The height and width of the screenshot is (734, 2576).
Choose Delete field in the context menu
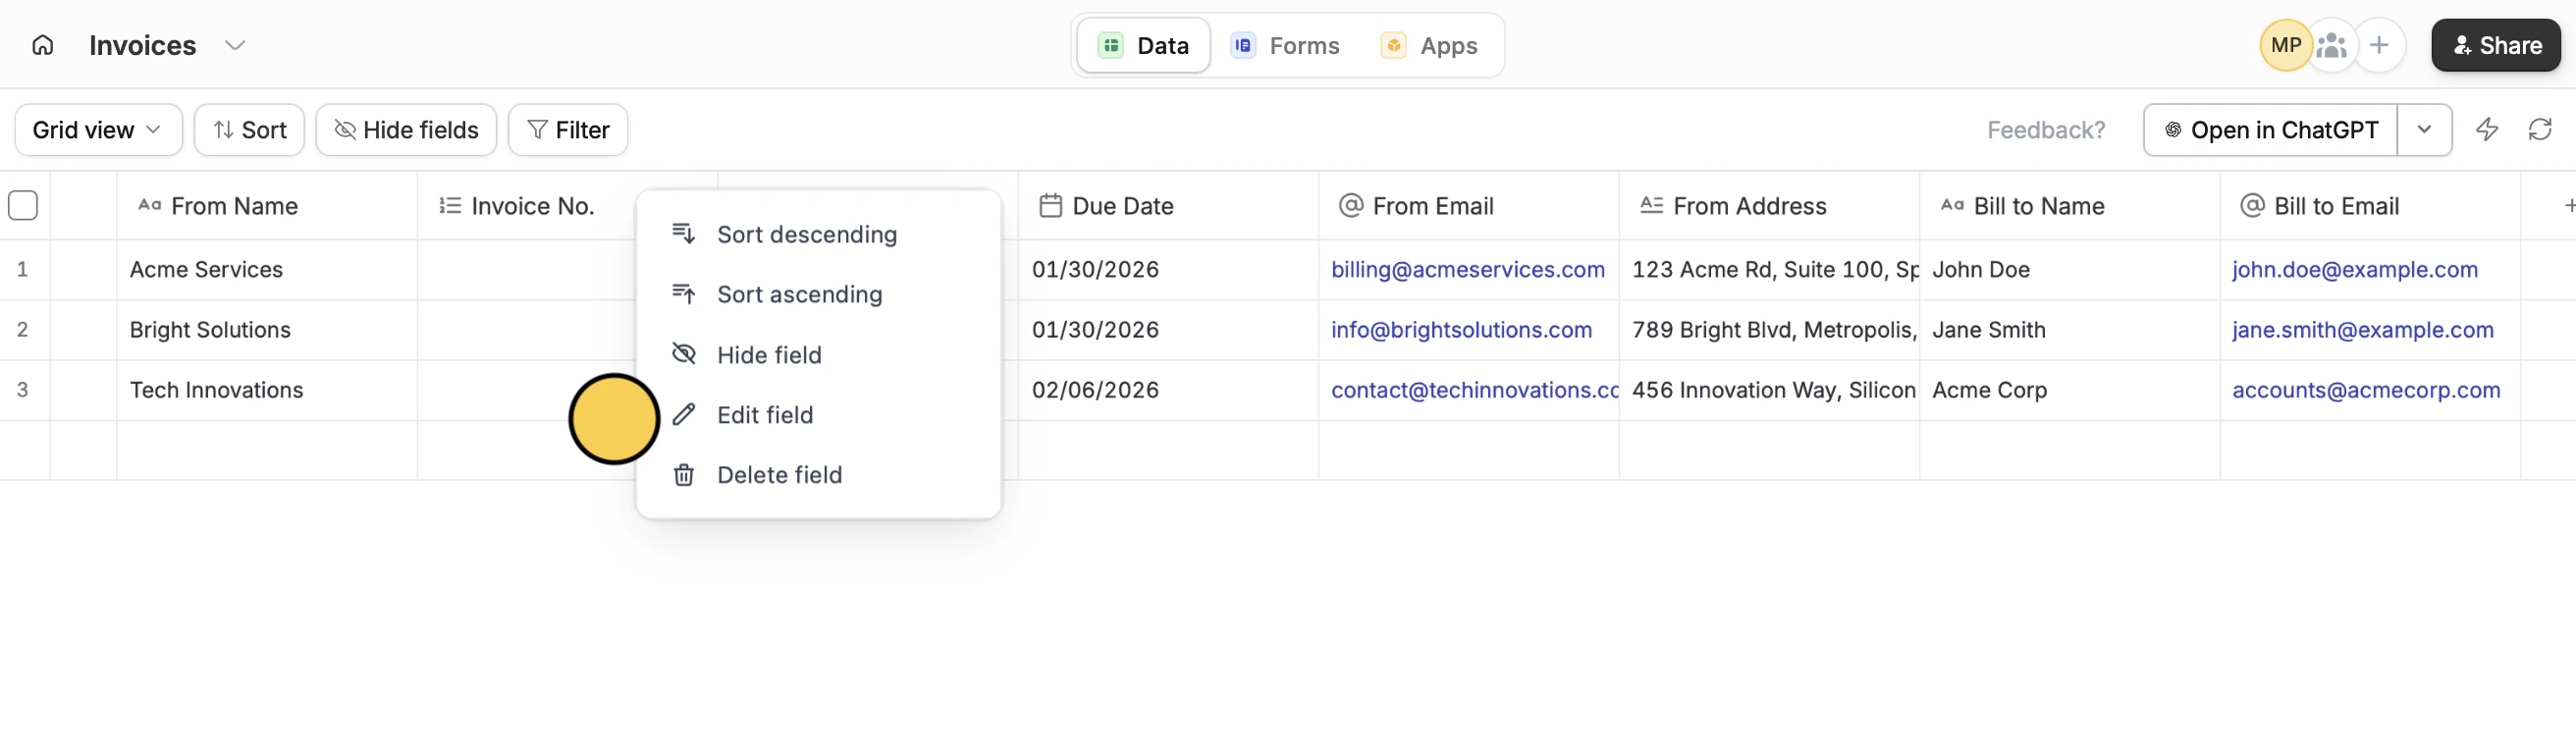coord(818,474)
